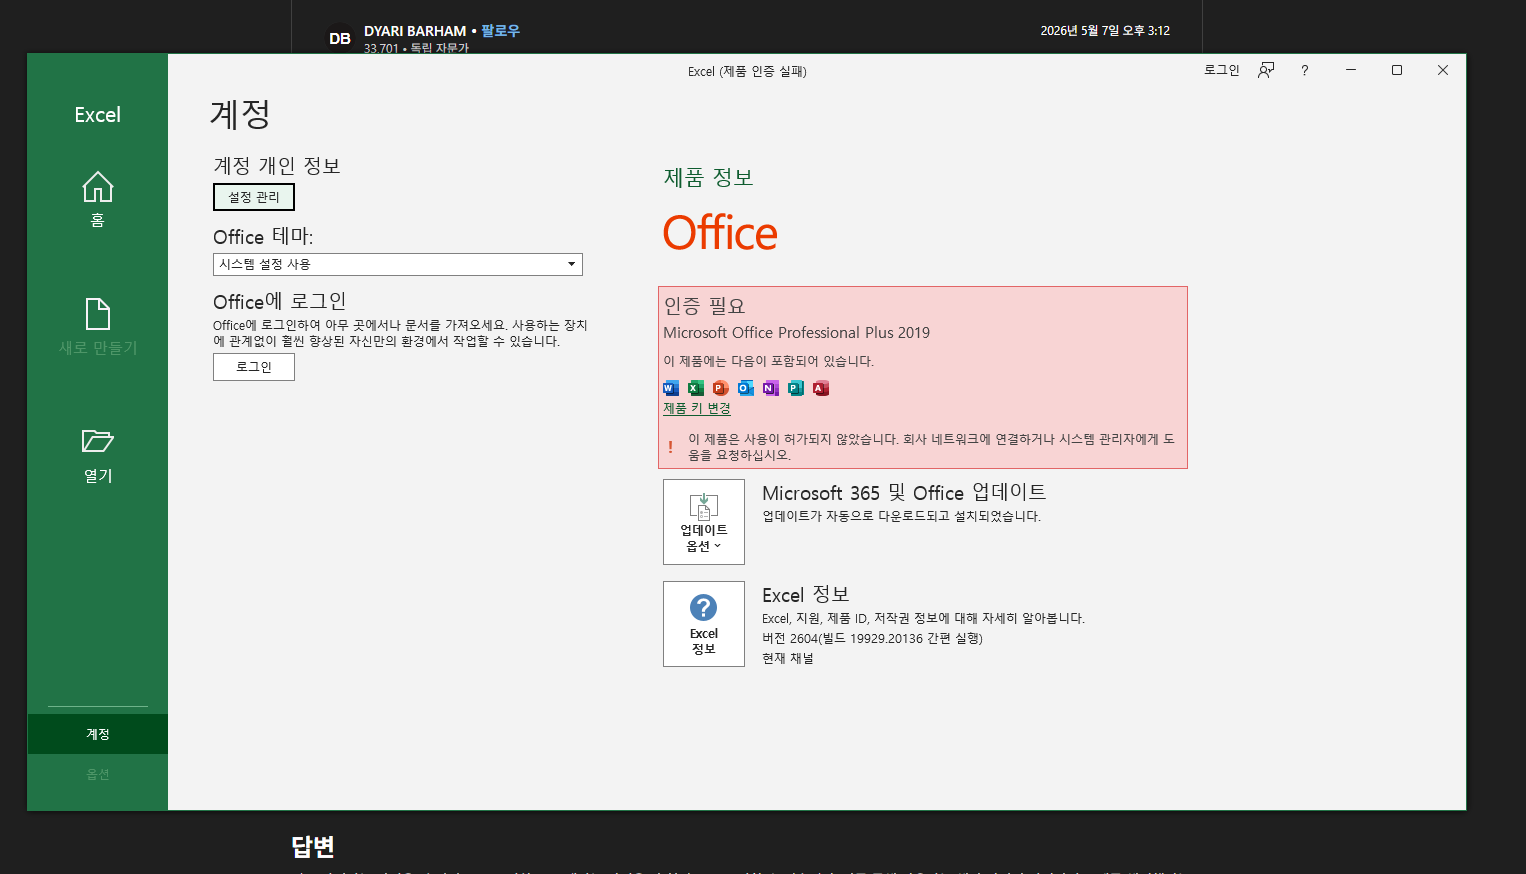Click the OneNote icon in included products

(x=771, y=388)
